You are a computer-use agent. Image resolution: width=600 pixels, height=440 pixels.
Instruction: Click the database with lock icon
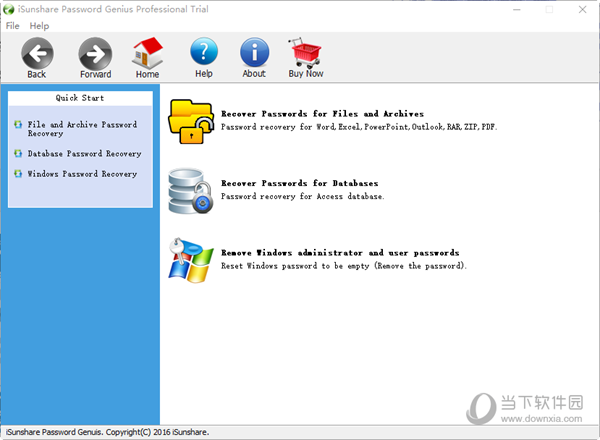point(191,191)
